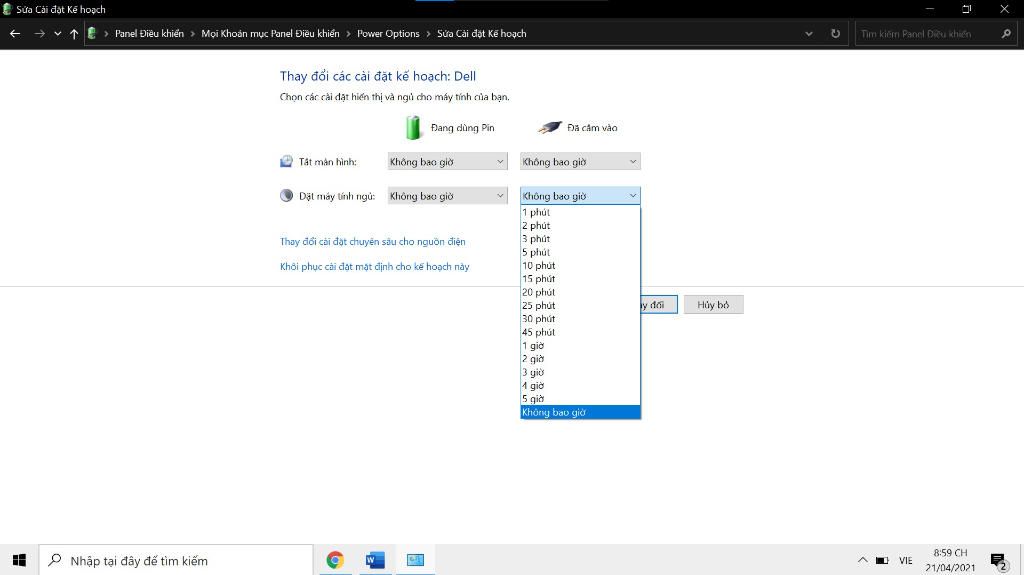Screen dimensions: 1024x575
Task: Go back with the Back arrow
Action: 15,33
